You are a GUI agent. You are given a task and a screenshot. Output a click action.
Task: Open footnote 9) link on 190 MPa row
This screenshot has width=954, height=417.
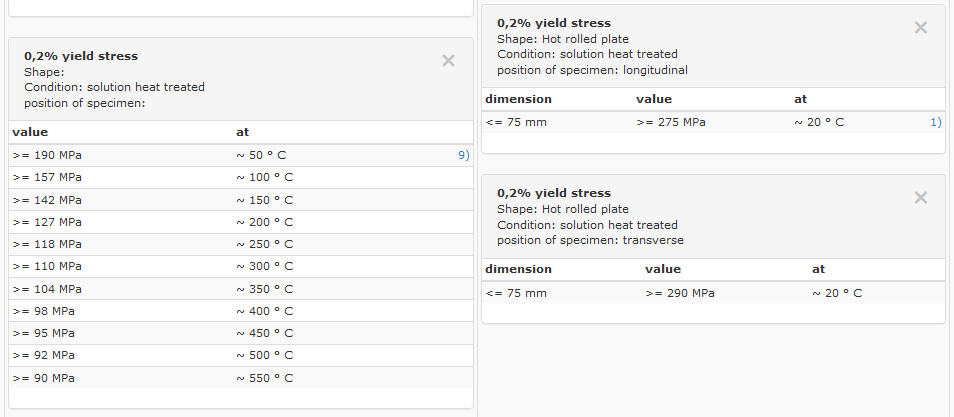(464, 155)
